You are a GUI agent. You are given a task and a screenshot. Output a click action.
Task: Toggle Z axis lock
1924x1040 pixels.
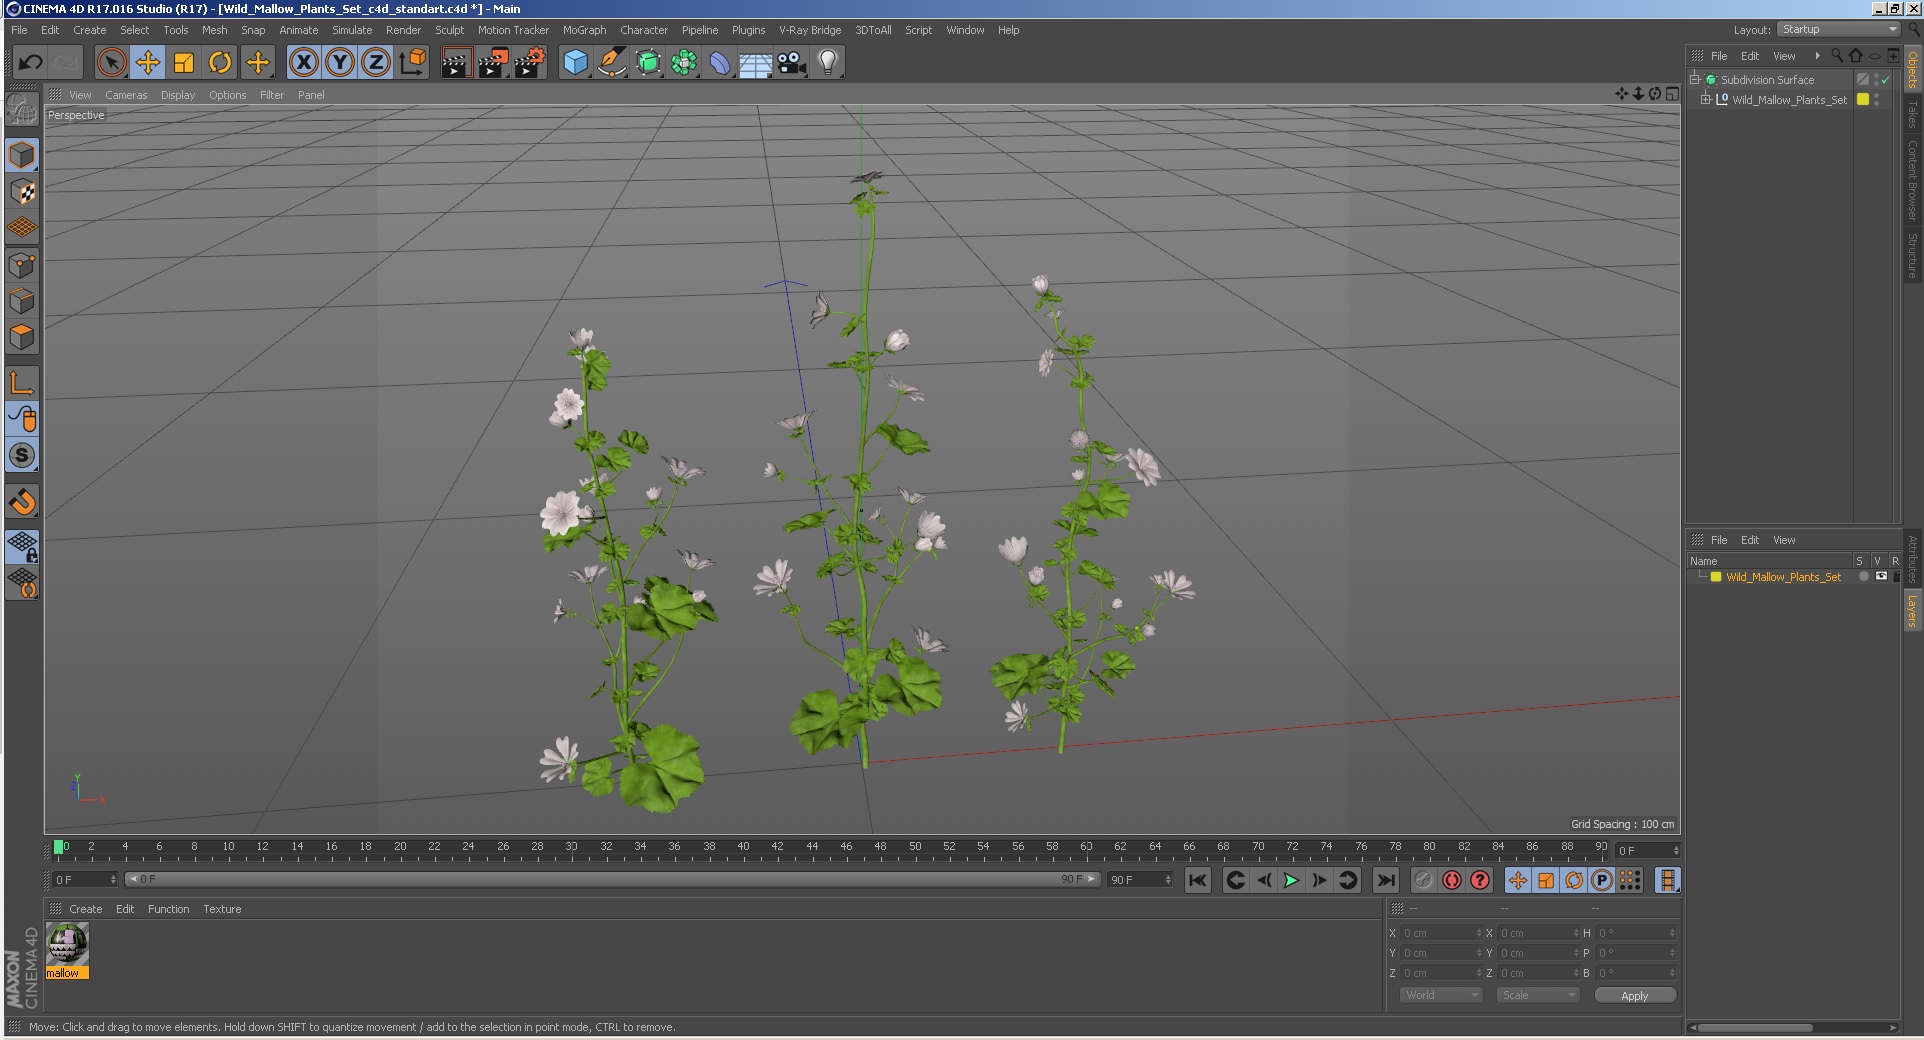376,63
